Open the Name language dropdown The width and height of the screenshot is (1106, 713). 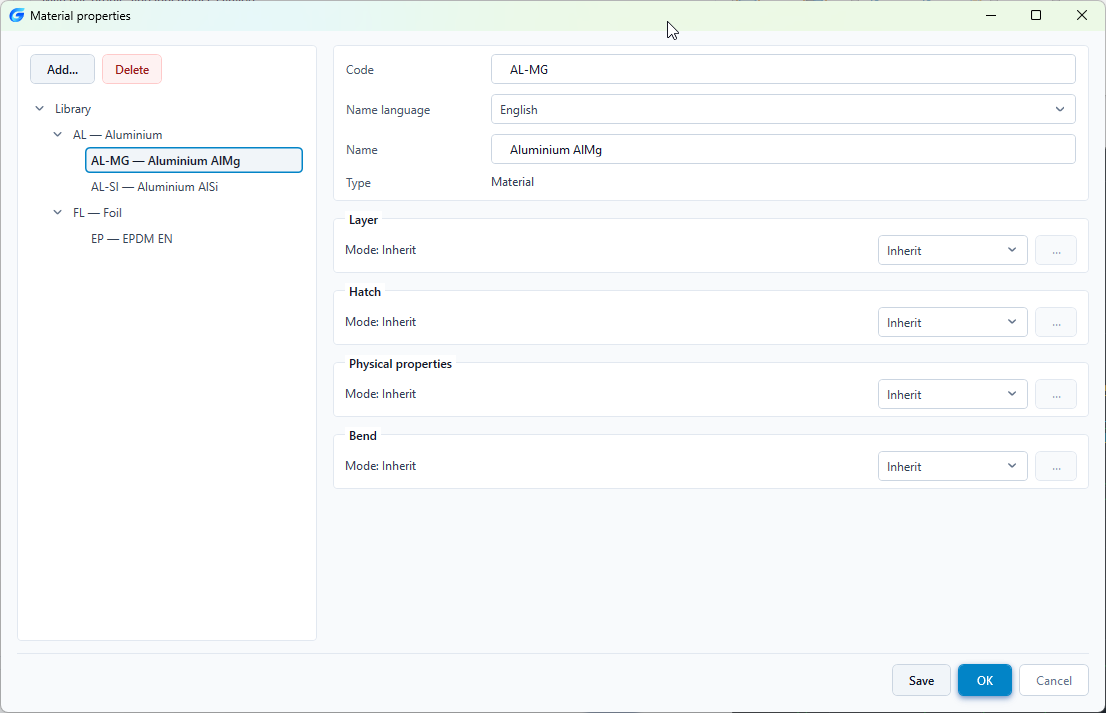point(783,109)
